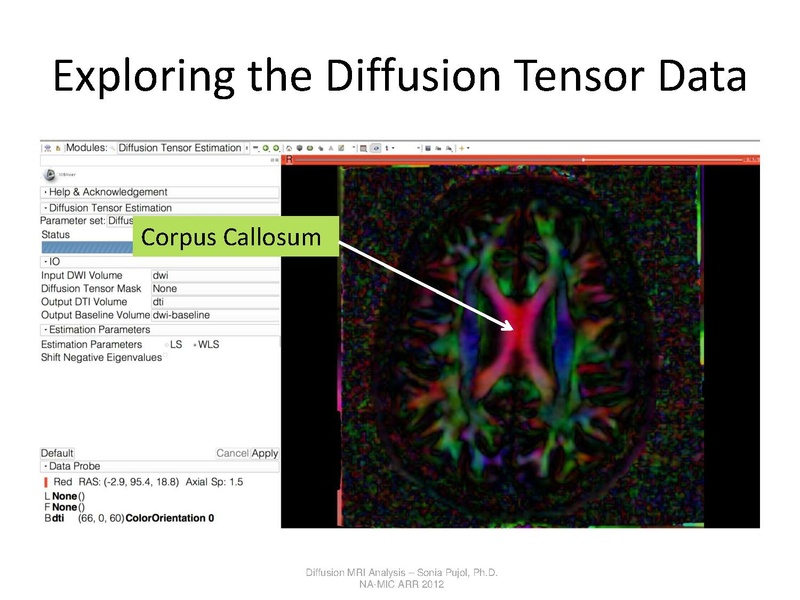This screenshot has width=800, height=600.
Task: Open the crosshair options arrow
Action: coord(468,147)
